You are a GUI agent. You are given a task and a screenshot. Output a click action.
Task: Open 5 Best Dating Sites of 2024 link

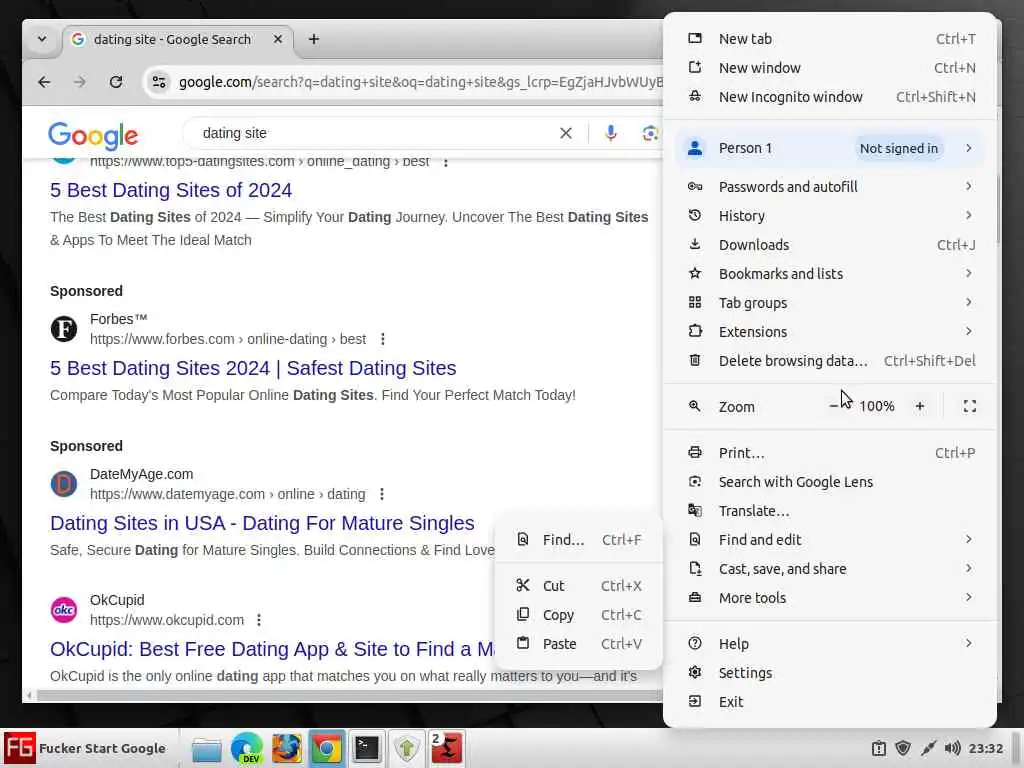171,190
